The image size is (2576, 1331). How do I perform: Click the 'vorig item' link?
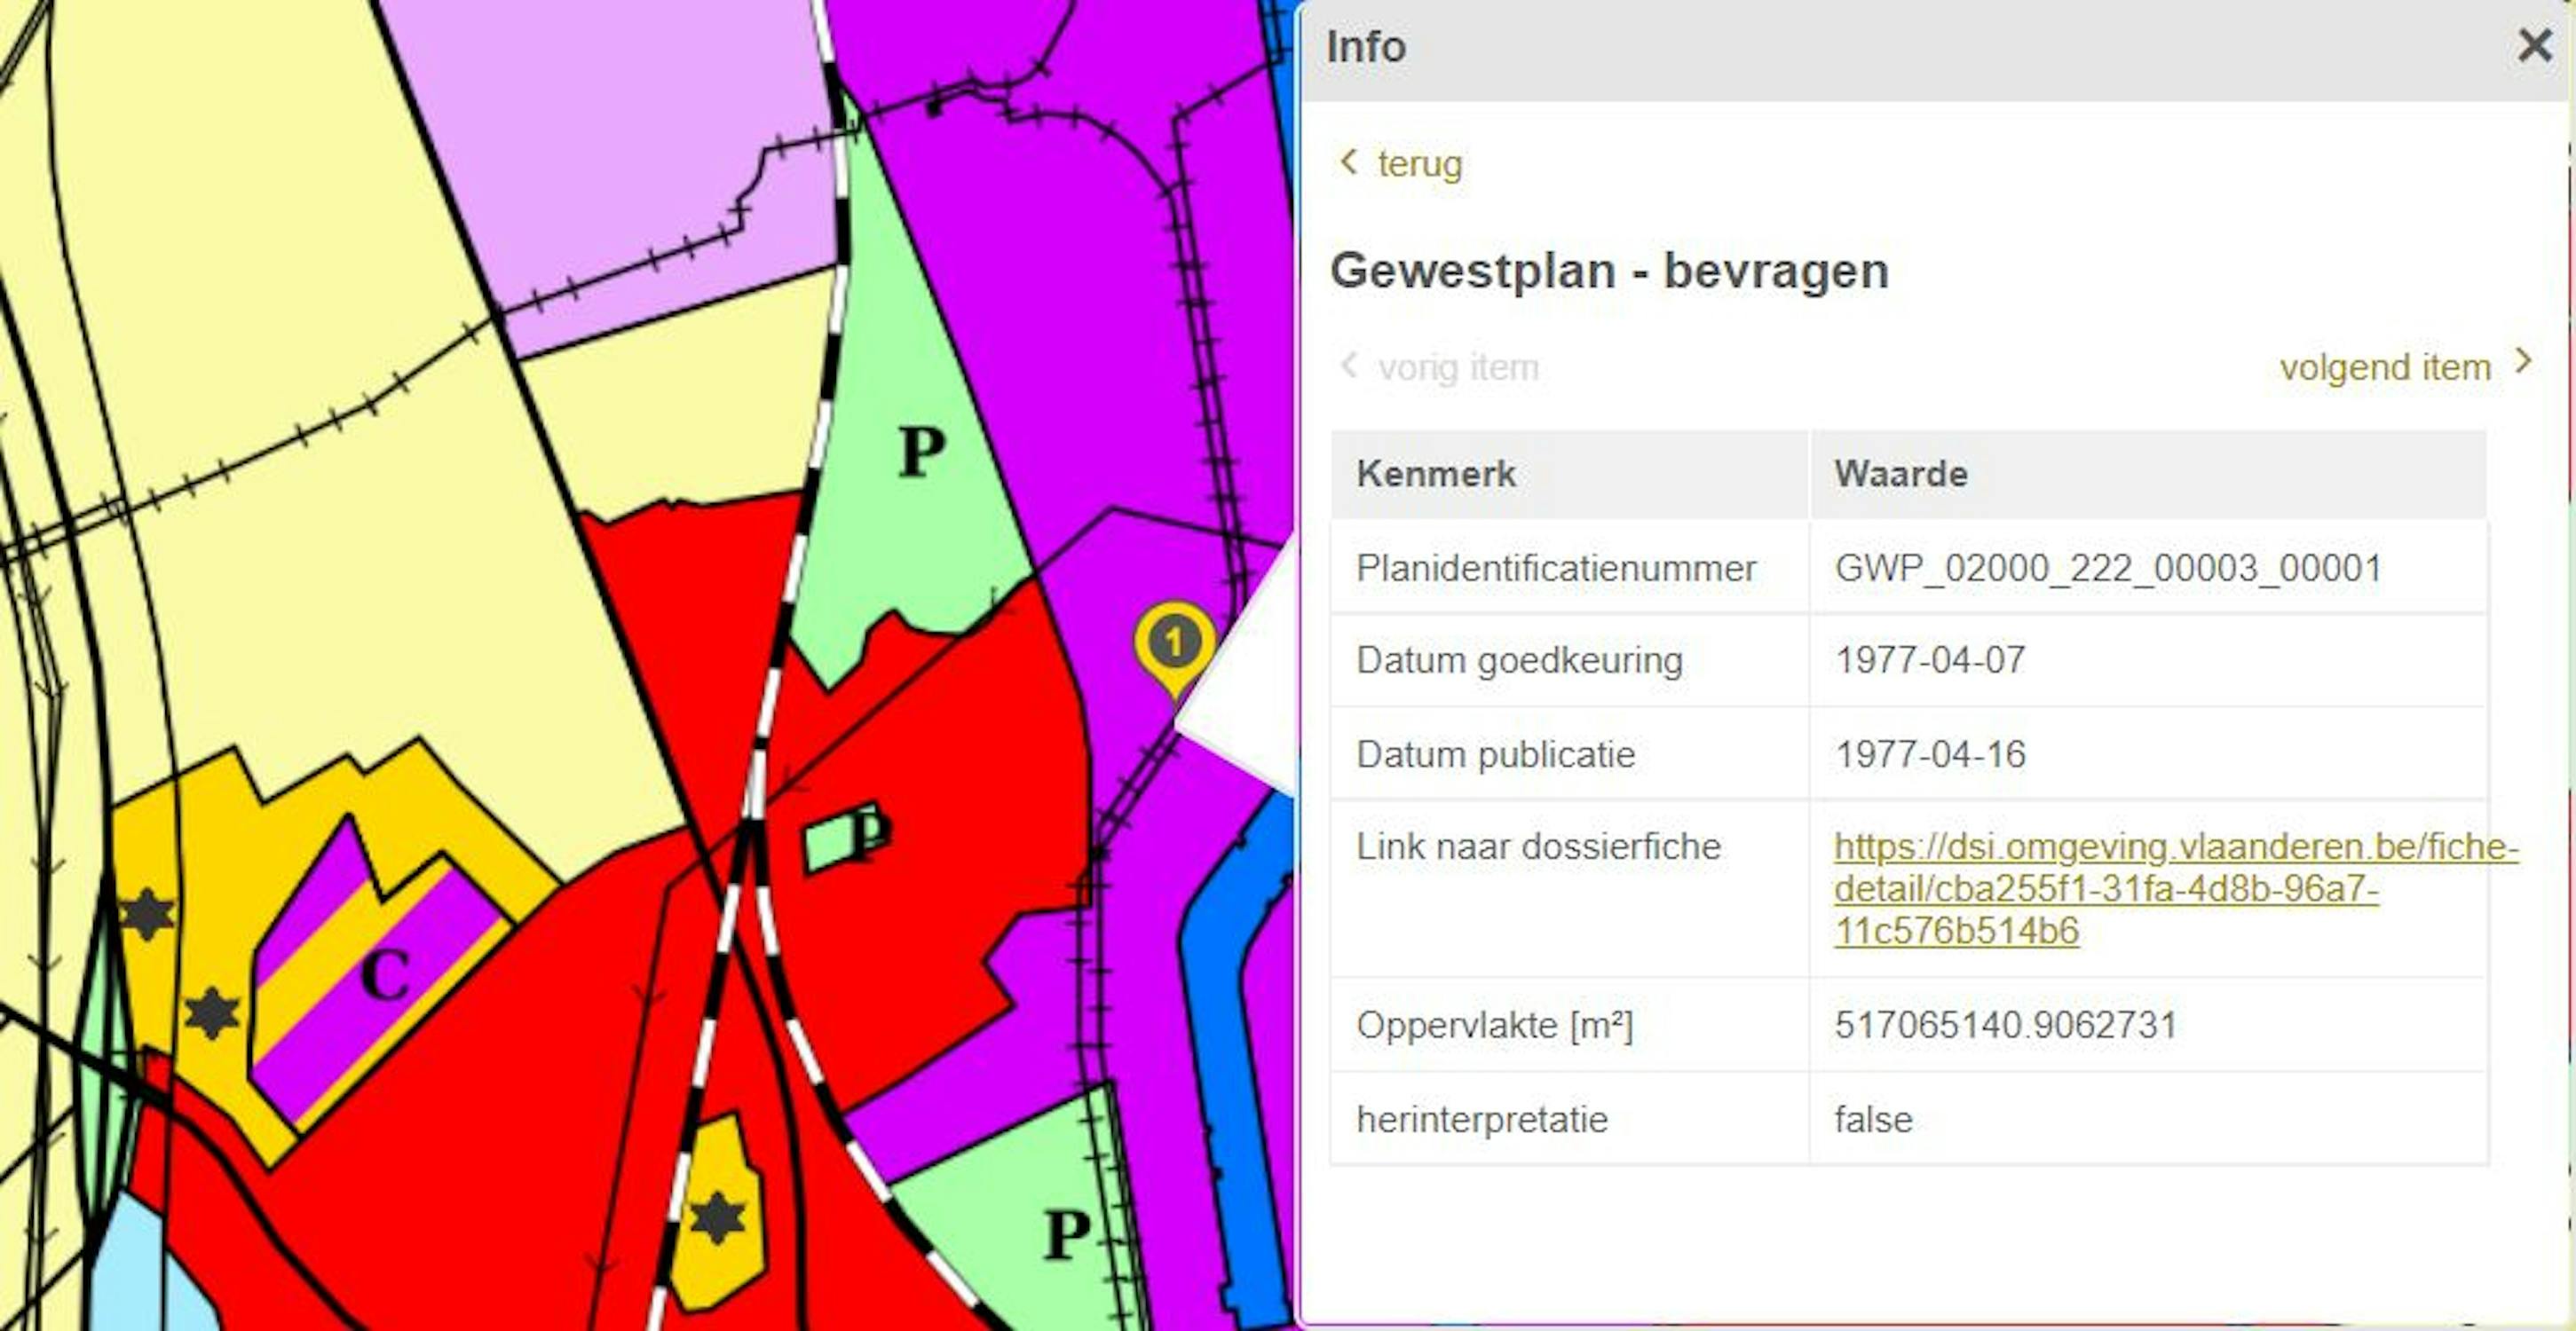tap(1457, 367)
